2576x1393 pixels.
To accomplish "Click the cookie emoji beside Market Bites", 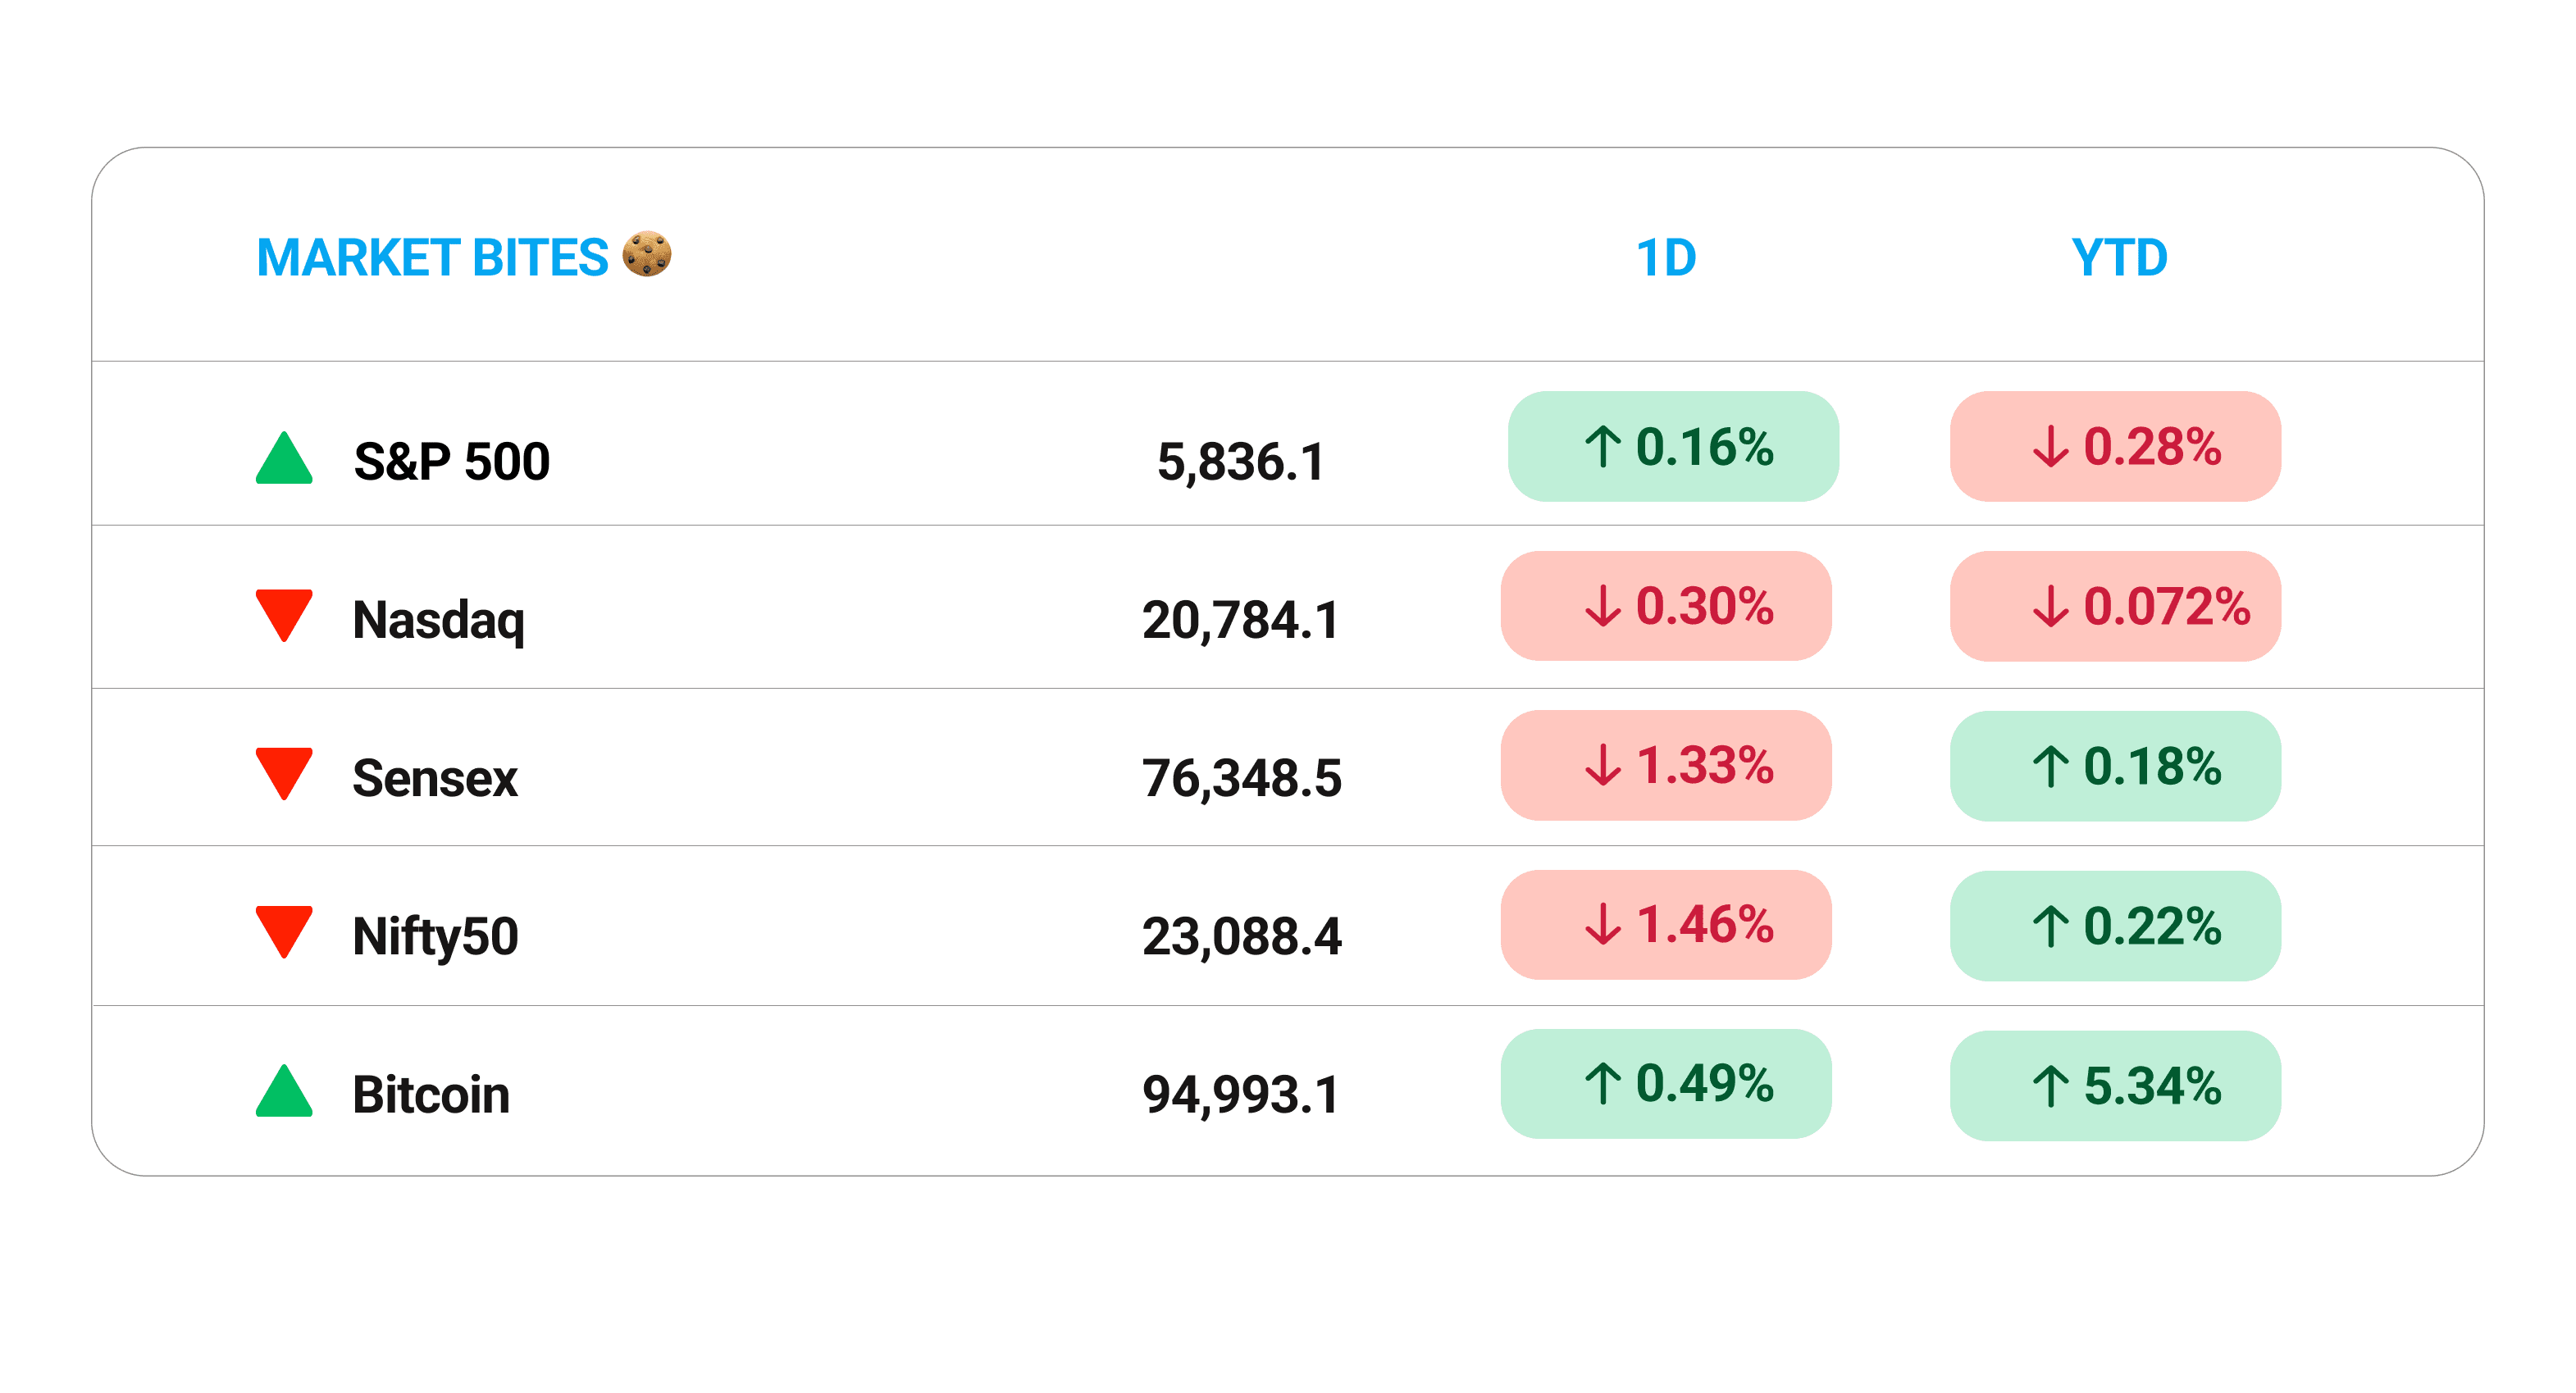I will [646, 254].
